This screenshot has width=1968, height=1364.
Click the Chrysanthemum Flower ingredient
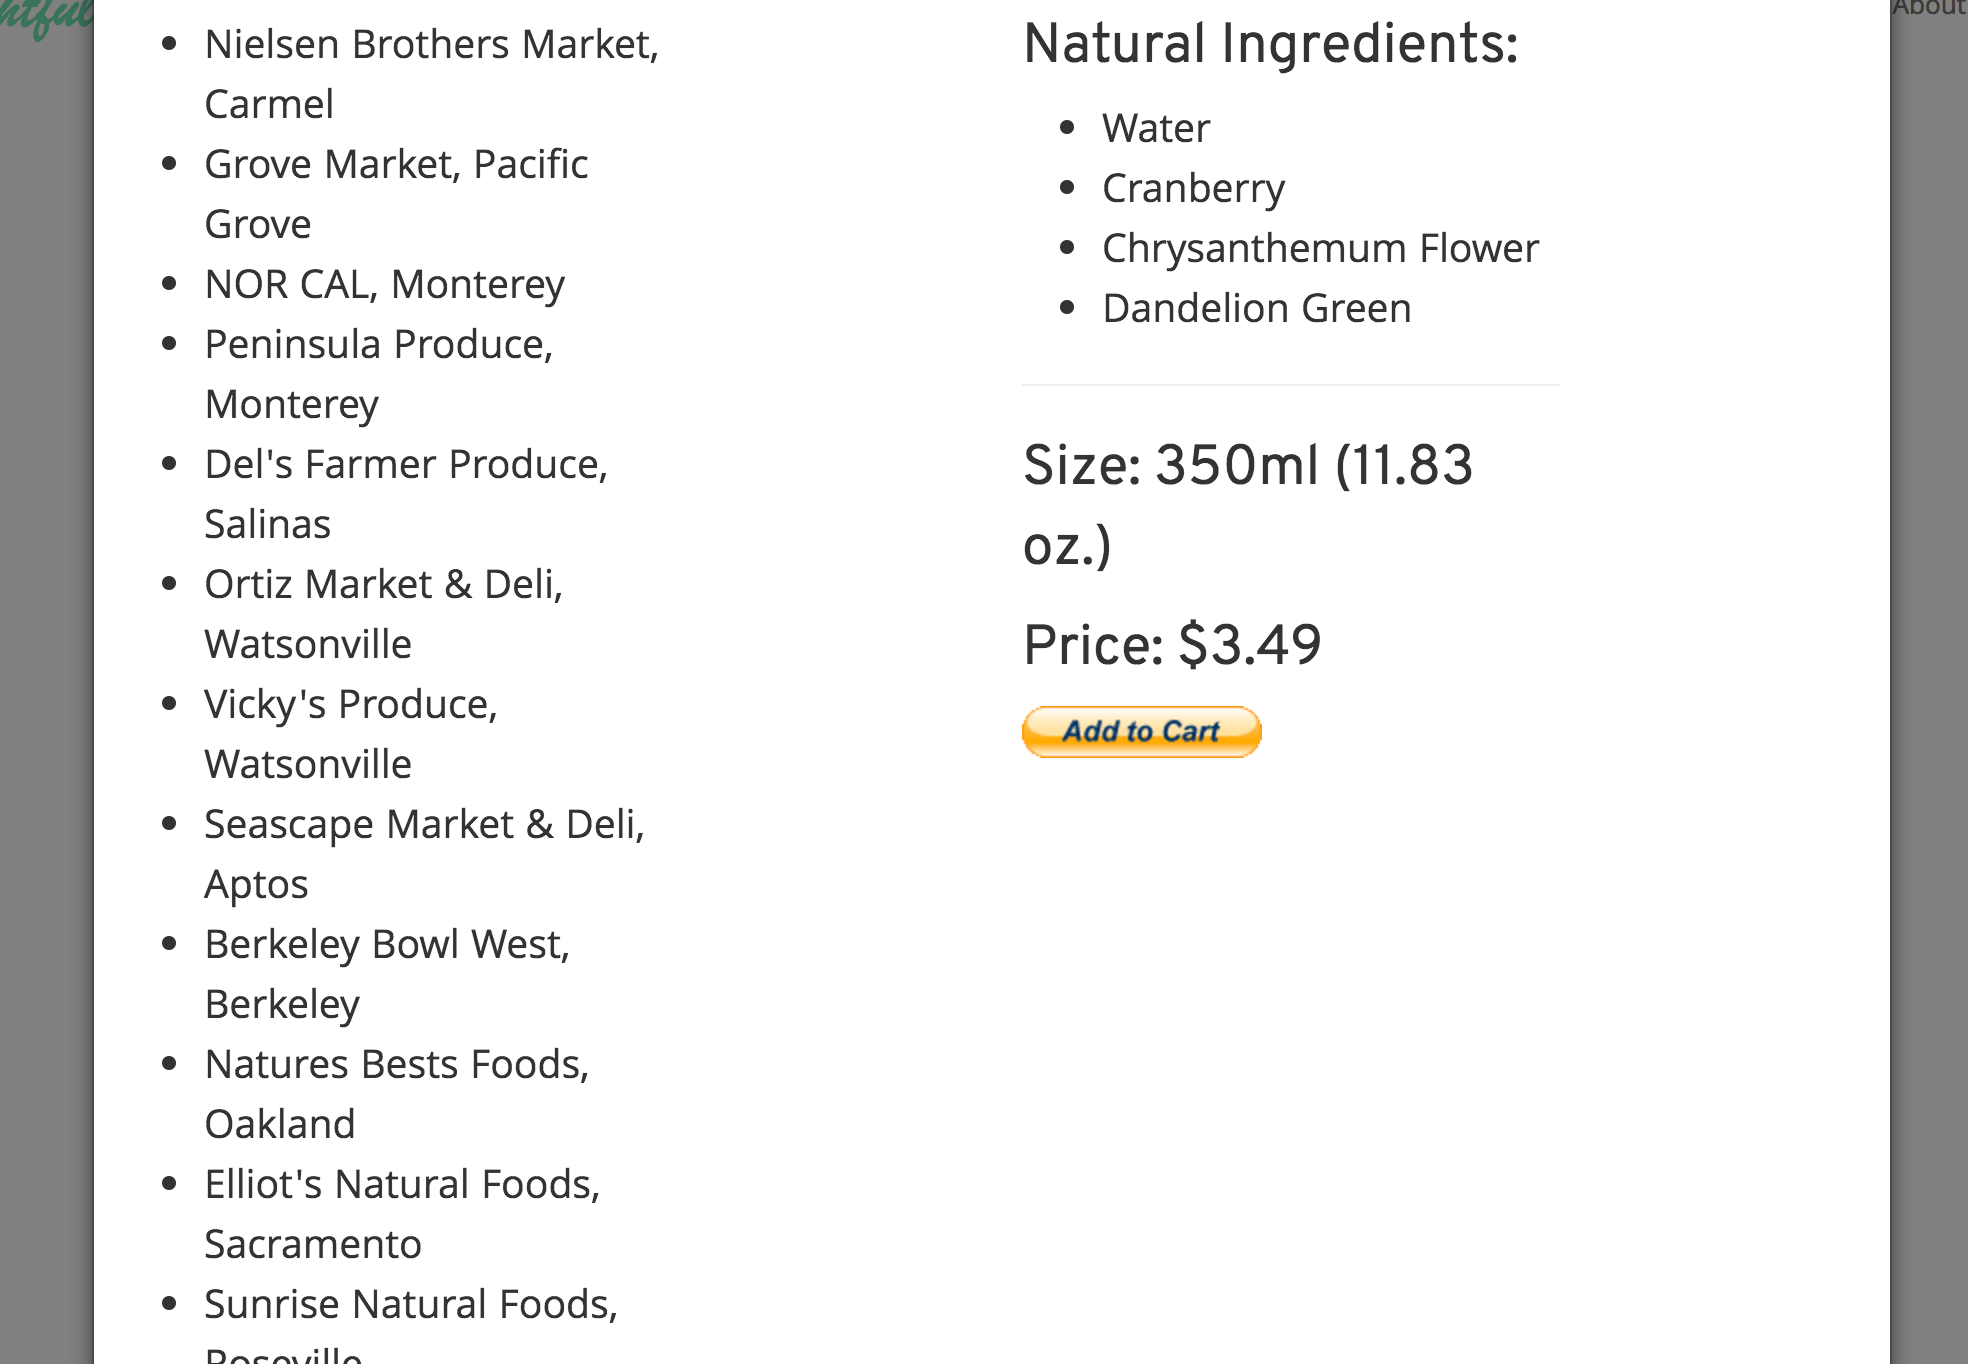pos(1320,248)
